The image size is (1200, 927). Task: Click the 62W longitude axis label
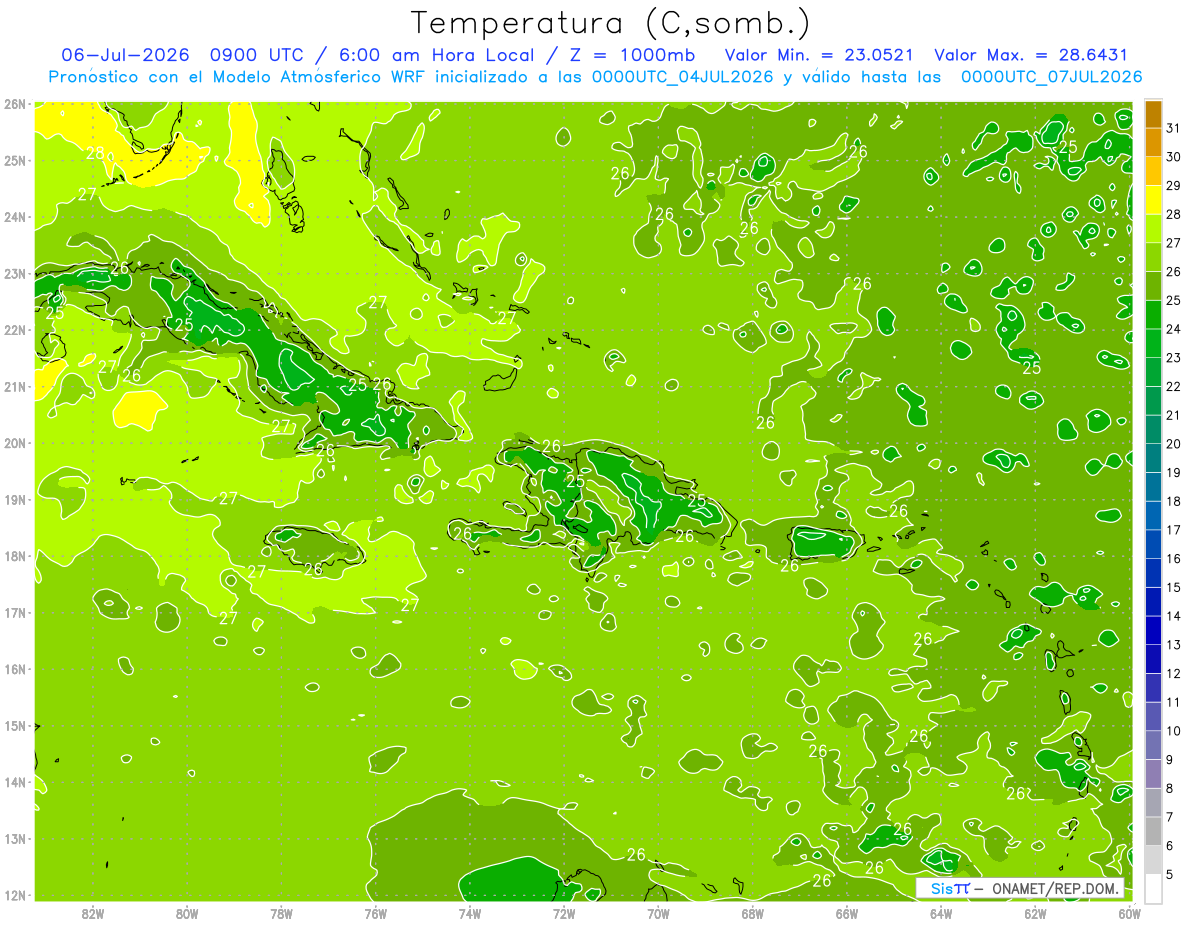point(1035,912)
